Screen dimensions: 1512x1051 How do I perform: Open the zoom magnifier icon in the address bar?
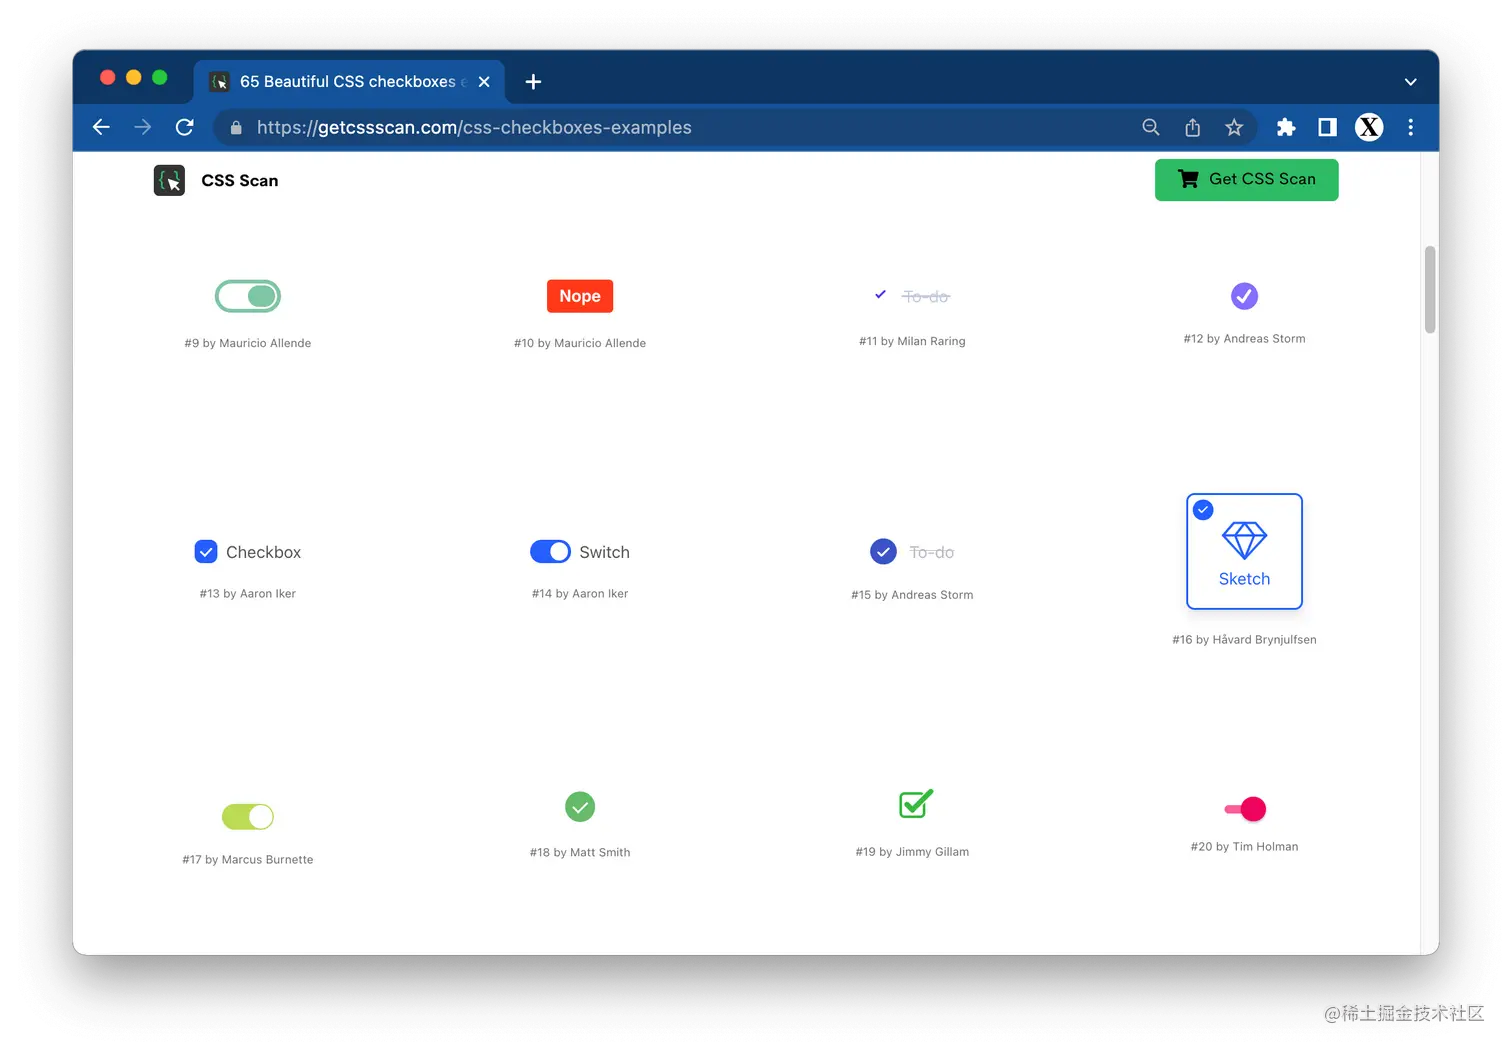[1151, 127]
